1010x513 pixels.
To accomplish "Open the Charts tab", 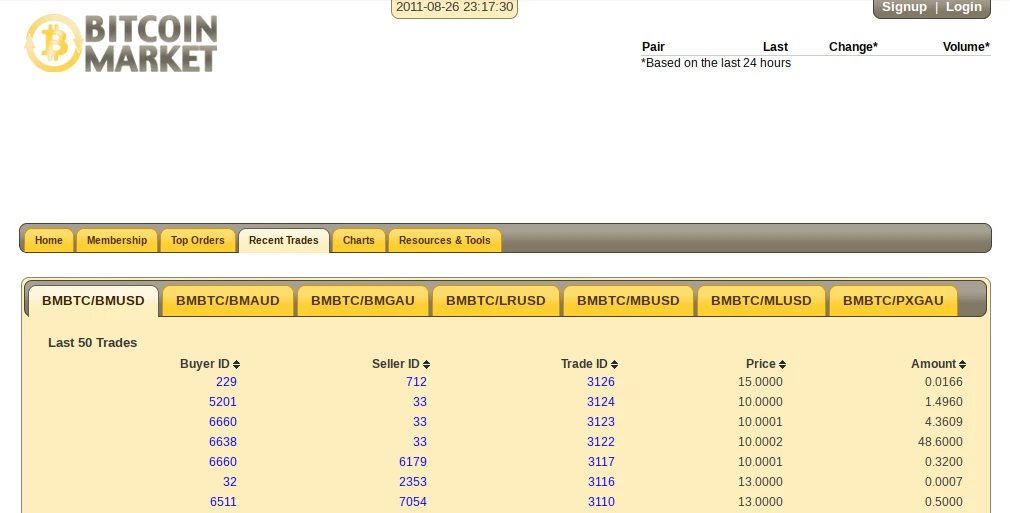I will click(x=359, y=240).
